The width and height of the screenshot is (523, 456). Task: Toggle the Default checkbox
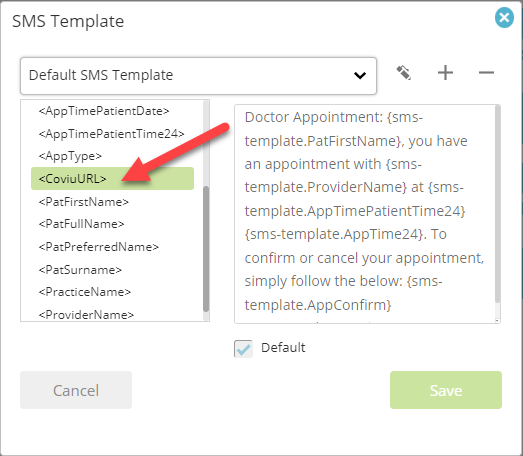243,349
